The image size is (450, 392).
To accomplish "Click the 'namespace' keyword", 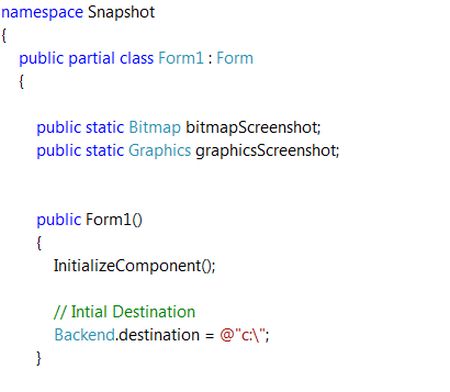I will click(x=42, y=13).
